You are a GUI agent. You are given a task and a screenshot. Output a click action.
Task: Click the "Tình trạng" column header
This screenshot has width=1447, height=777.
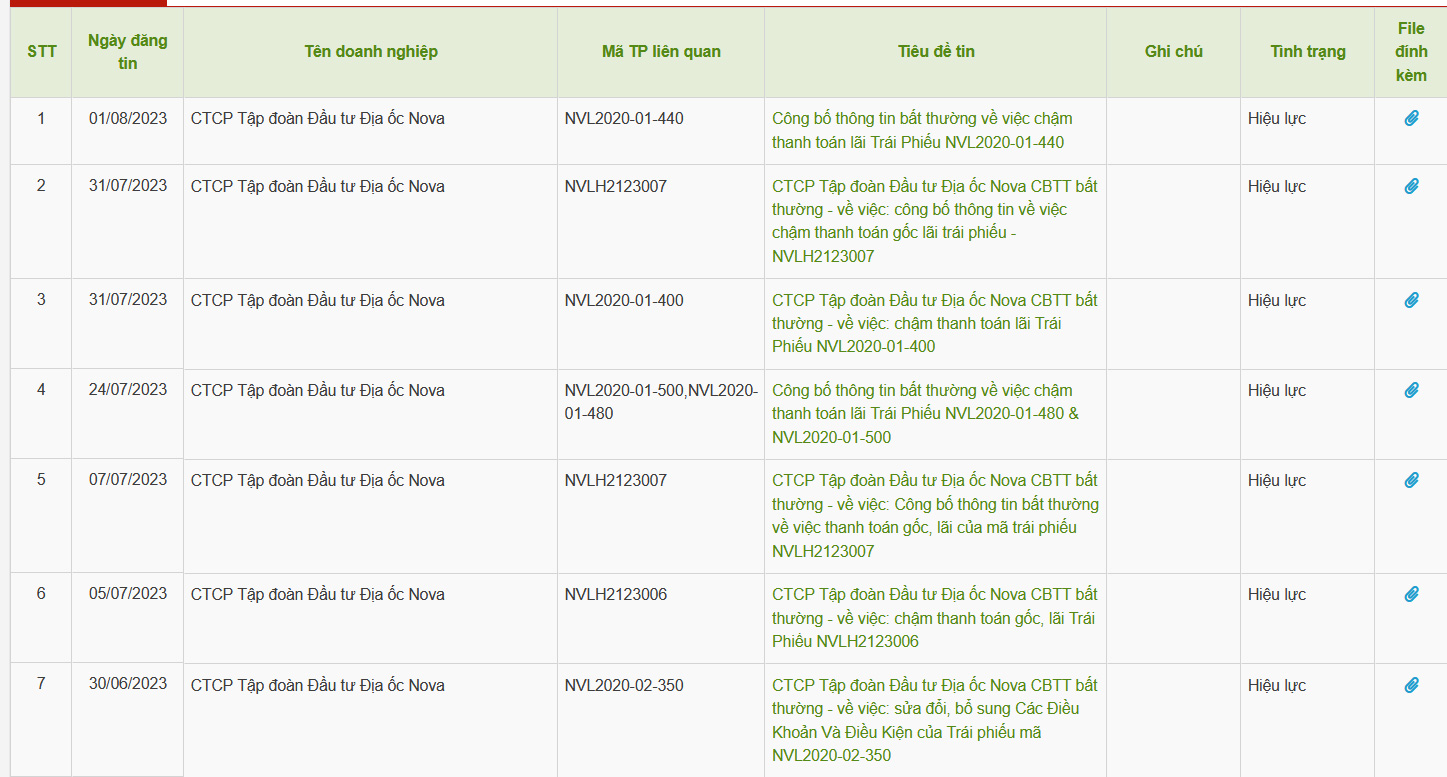(x=1308, y=52)
